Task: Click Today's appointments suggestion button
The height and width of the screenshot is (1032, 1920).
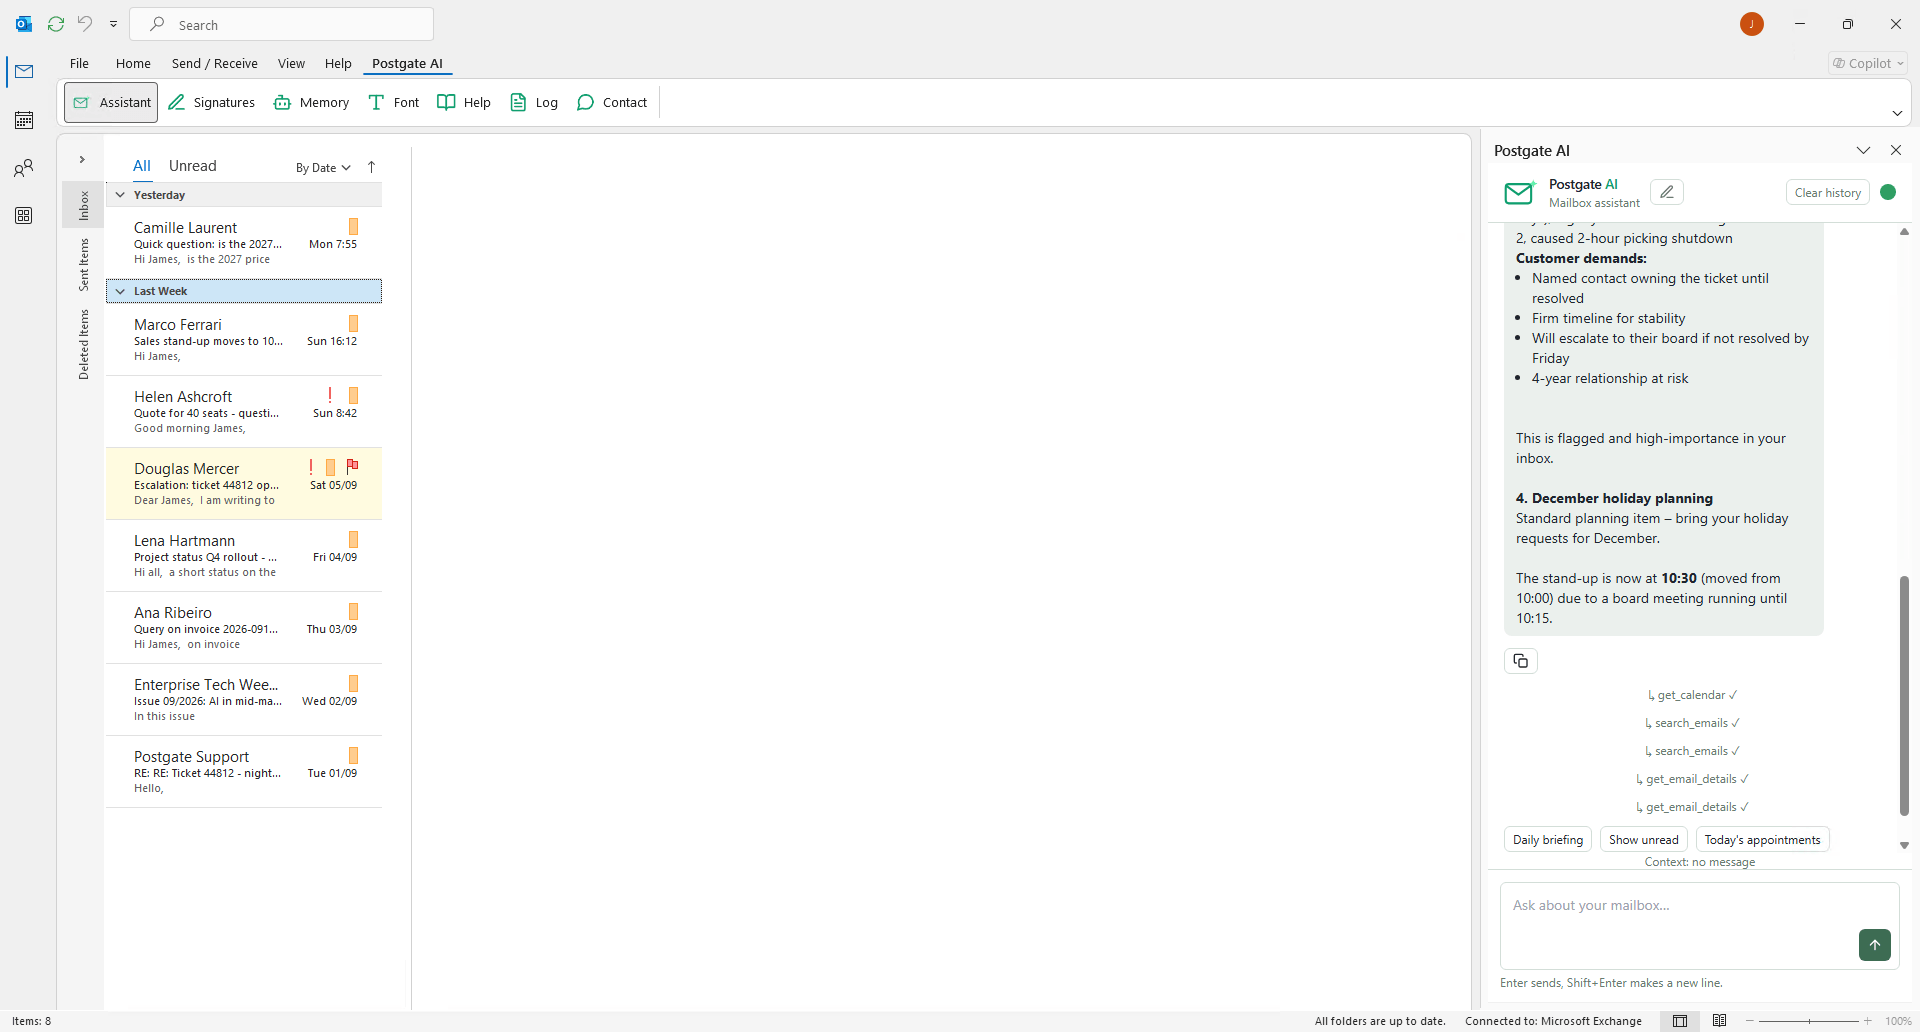Action: point(1762,840)
